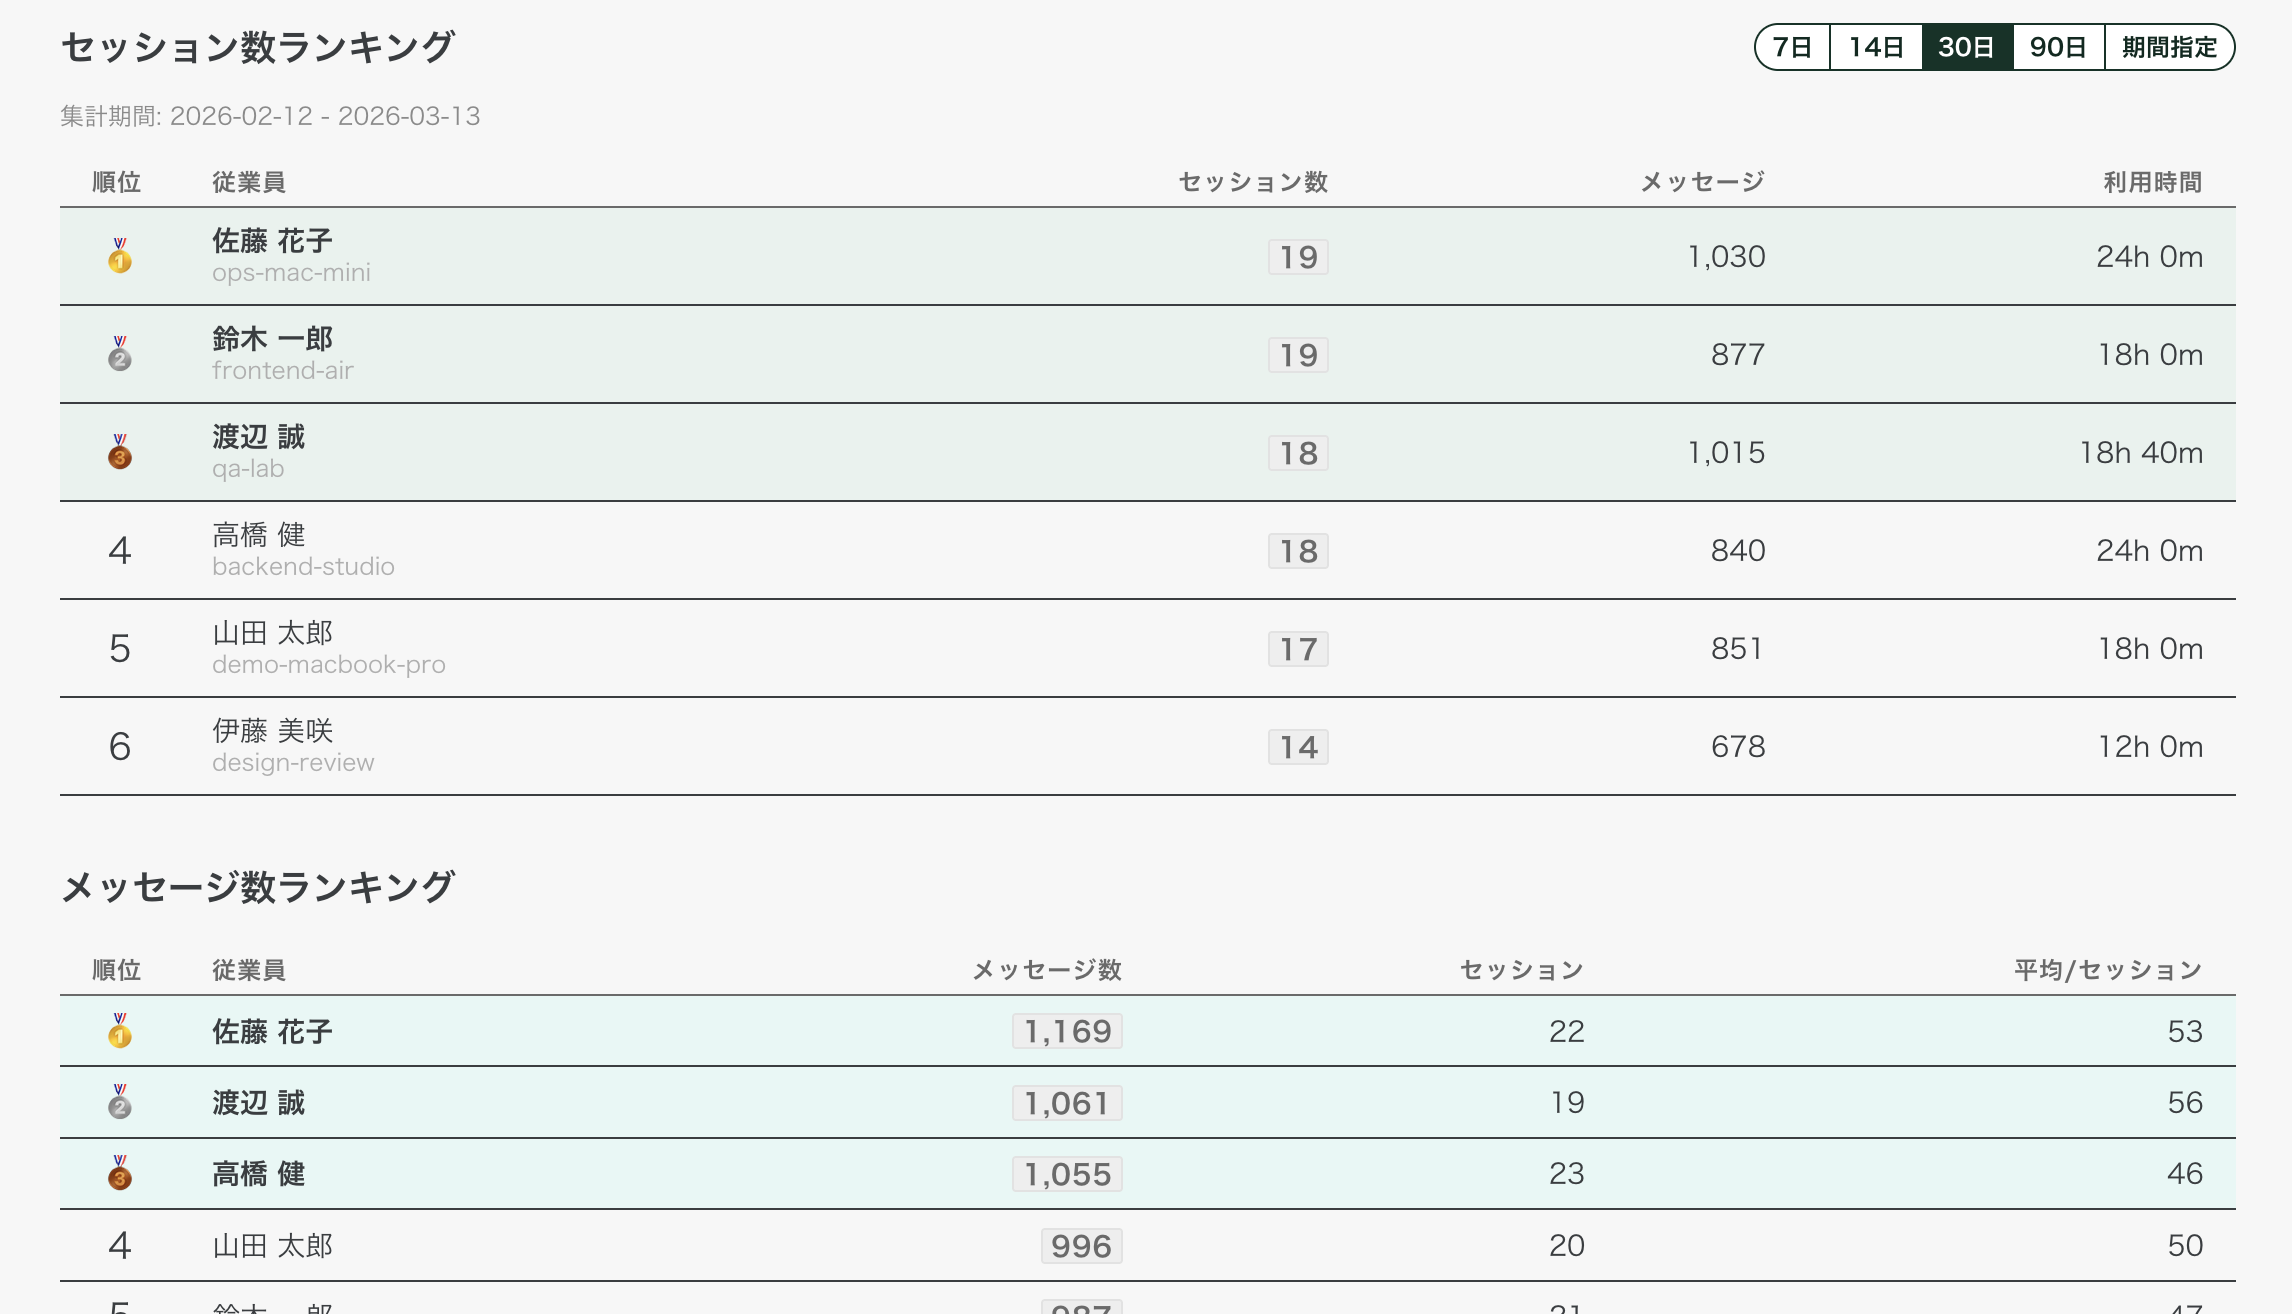This screenshot has height=1314, width=2292.
Task: Click the メッセージ数 column header
Action: coord(1047,970)
